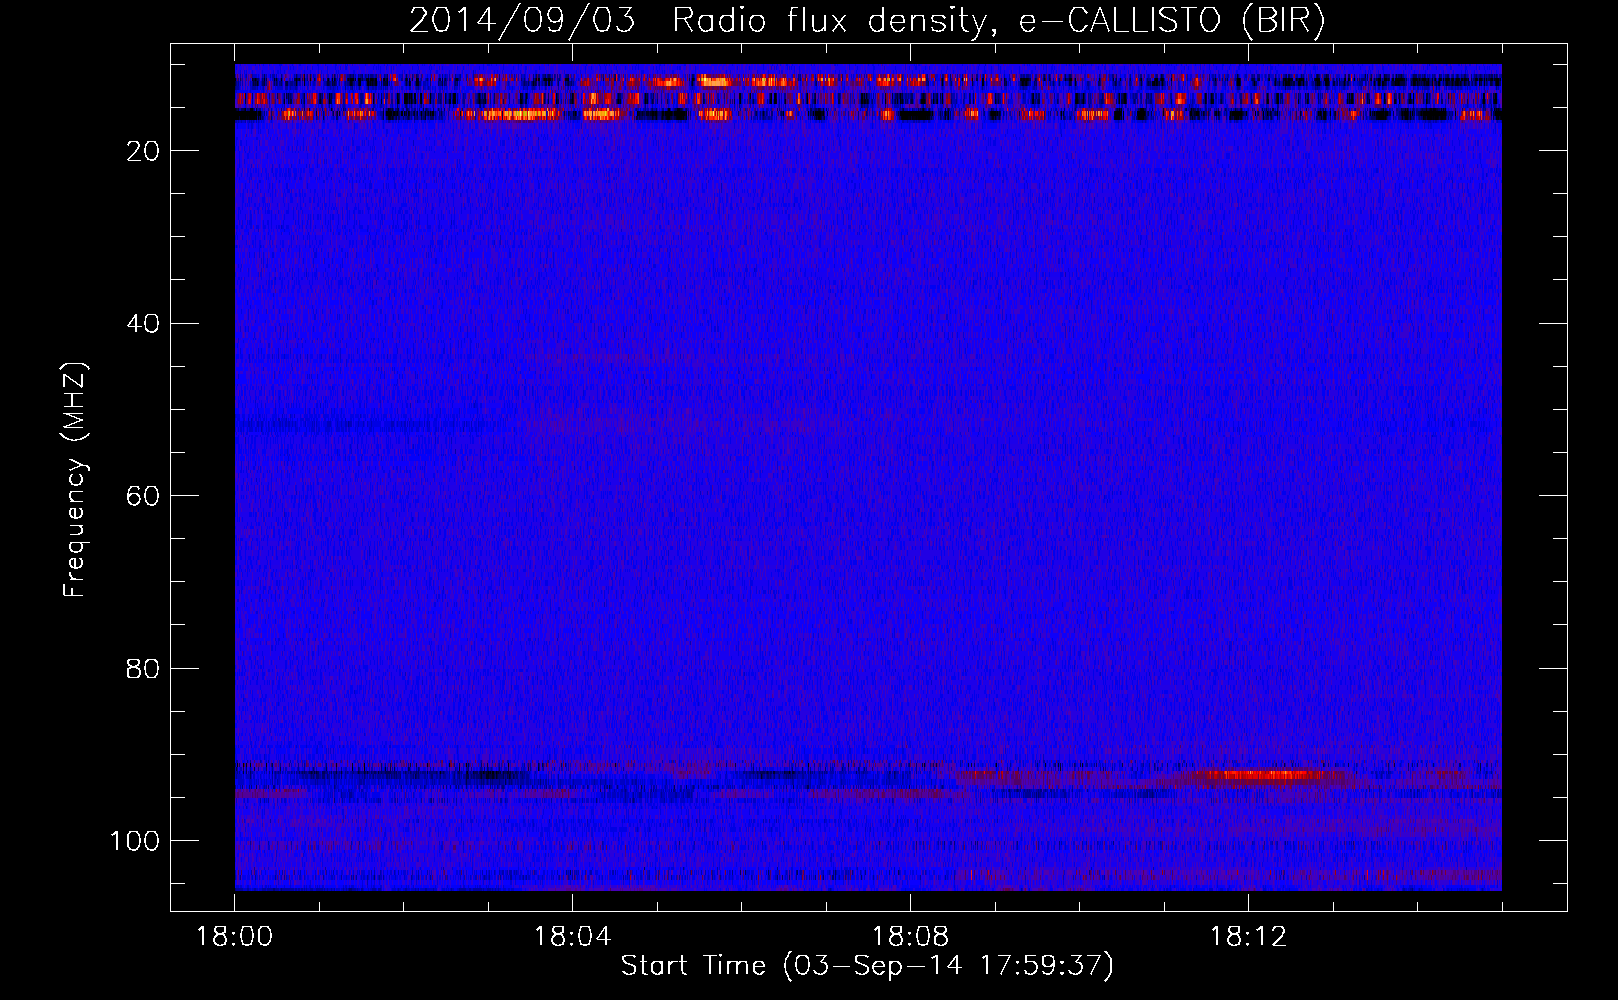Click the 80 MHz frequency tick label
The width and height of the screenshot is (1618, 1000).
tap(144, 669)
